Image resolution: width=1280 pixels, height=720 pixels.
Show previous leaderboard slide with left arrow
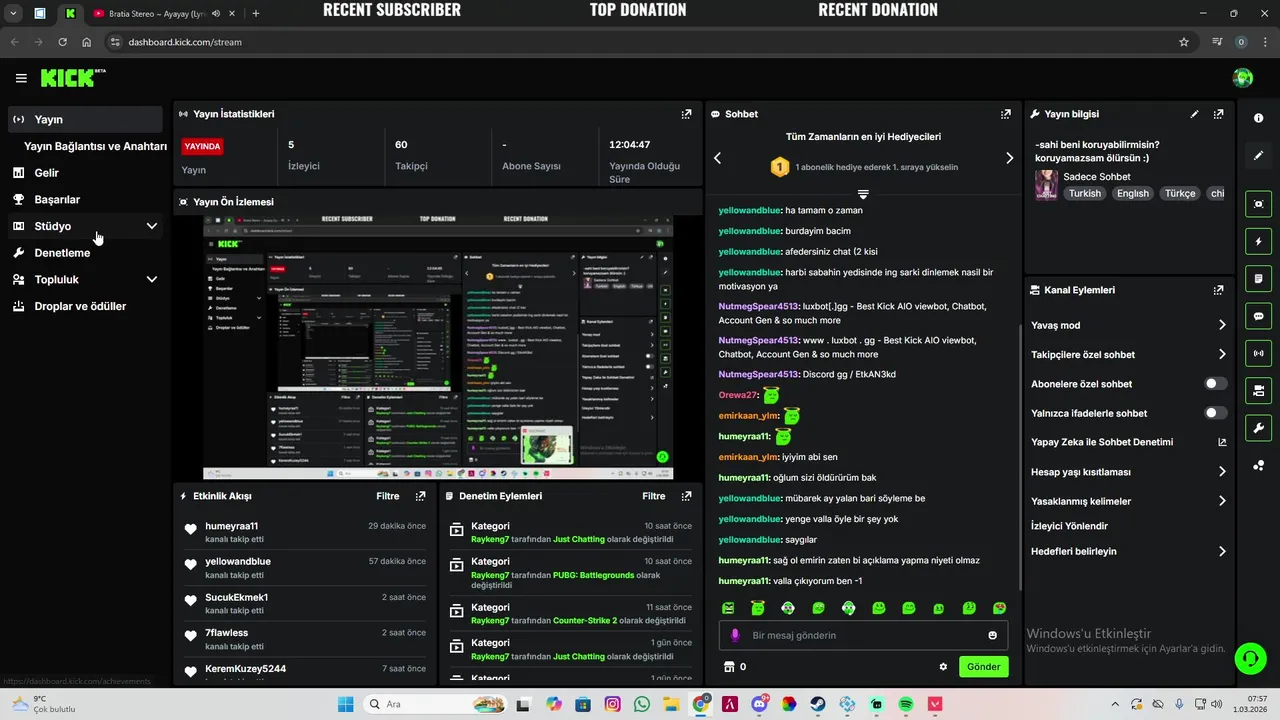pyautogui.click(x=717, y=158)
